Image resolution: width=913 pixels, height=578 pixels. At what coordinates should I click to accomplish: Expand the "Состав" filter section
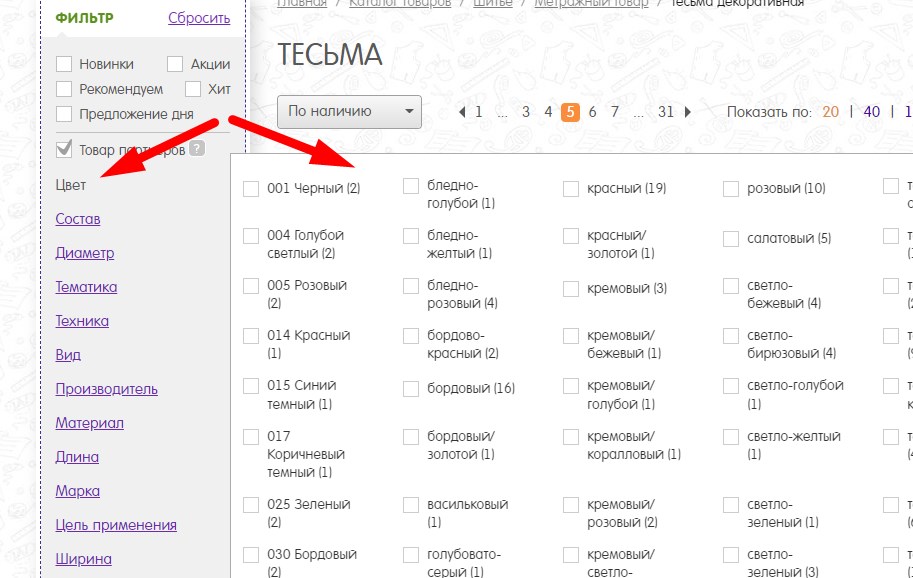(x=78, y=219)
